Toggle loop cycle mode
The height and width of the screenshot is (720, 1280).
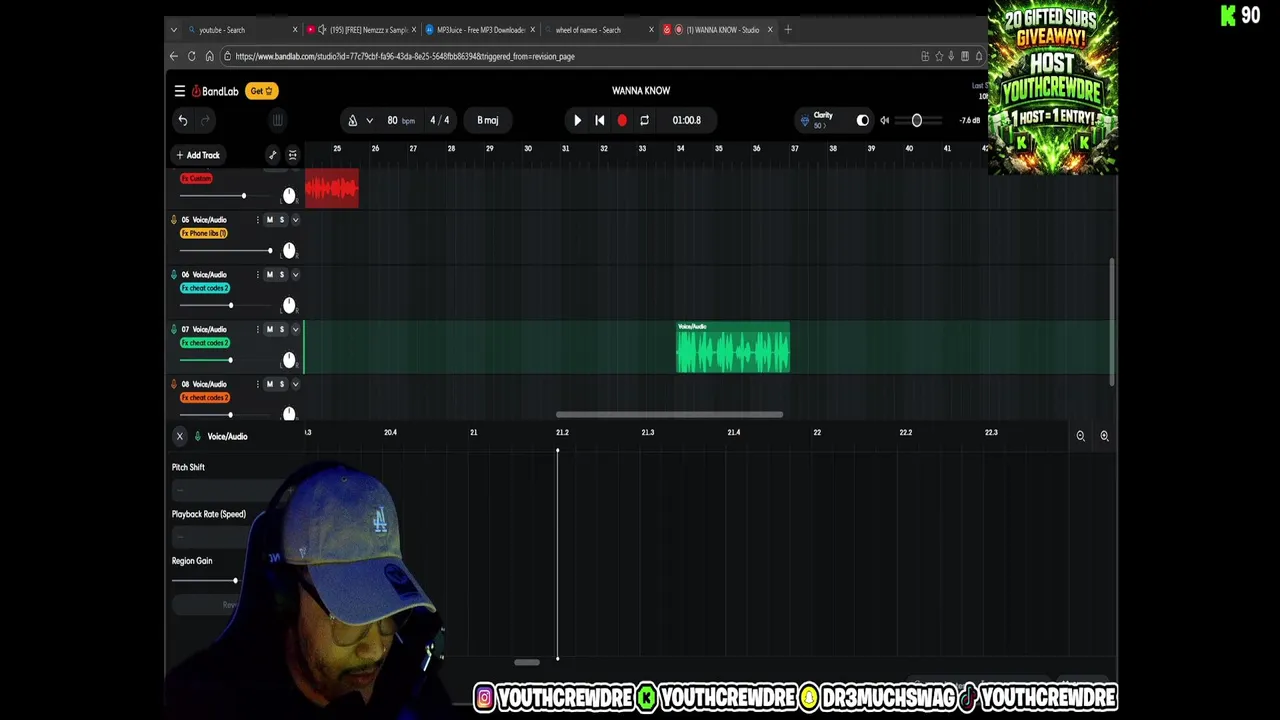644,120
